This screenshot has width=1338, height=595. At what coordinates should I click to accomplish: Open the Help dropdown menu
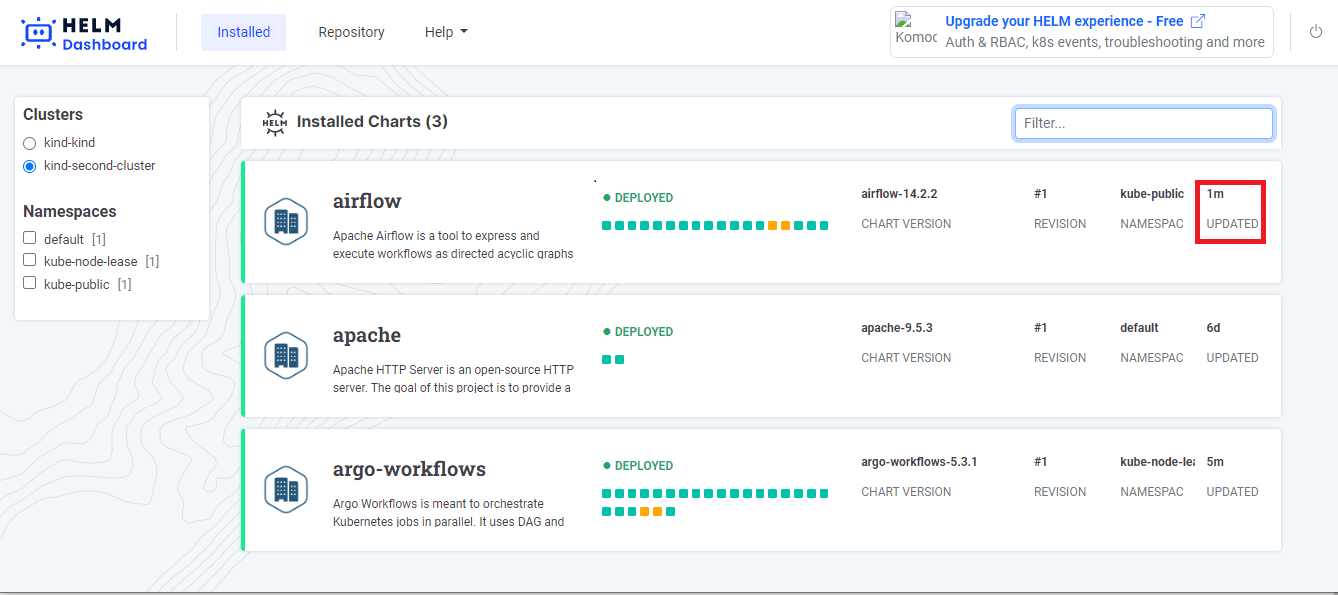point(446,32)
